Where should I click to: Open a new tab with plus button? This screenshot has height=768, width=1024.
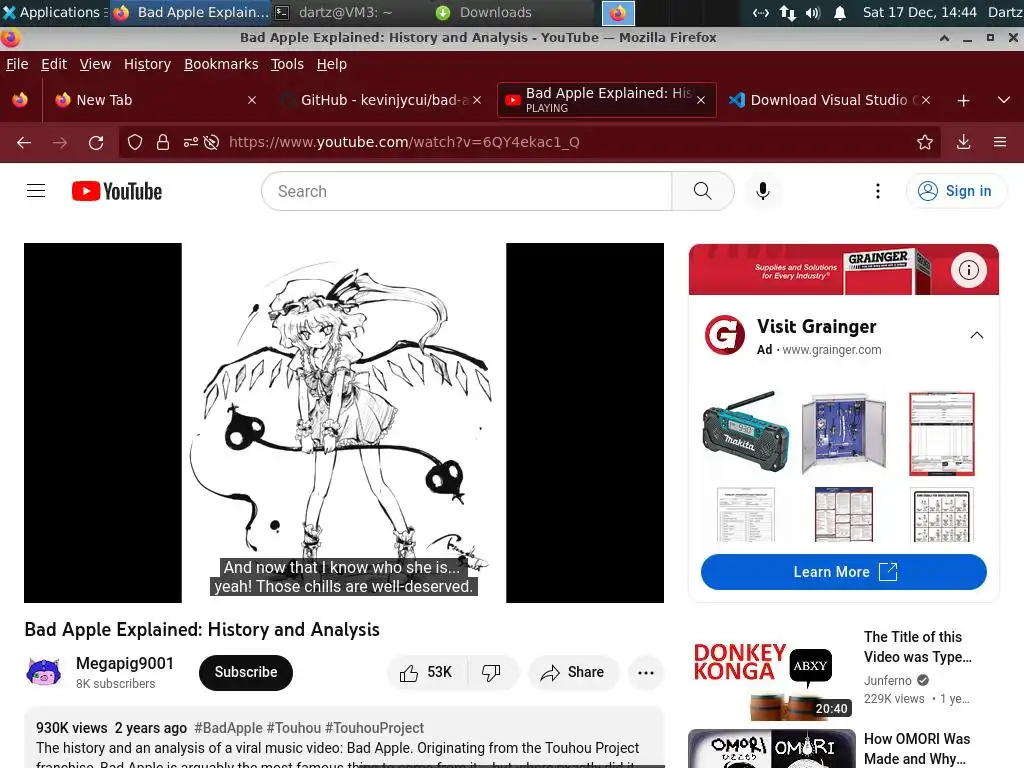coord(963,101)
